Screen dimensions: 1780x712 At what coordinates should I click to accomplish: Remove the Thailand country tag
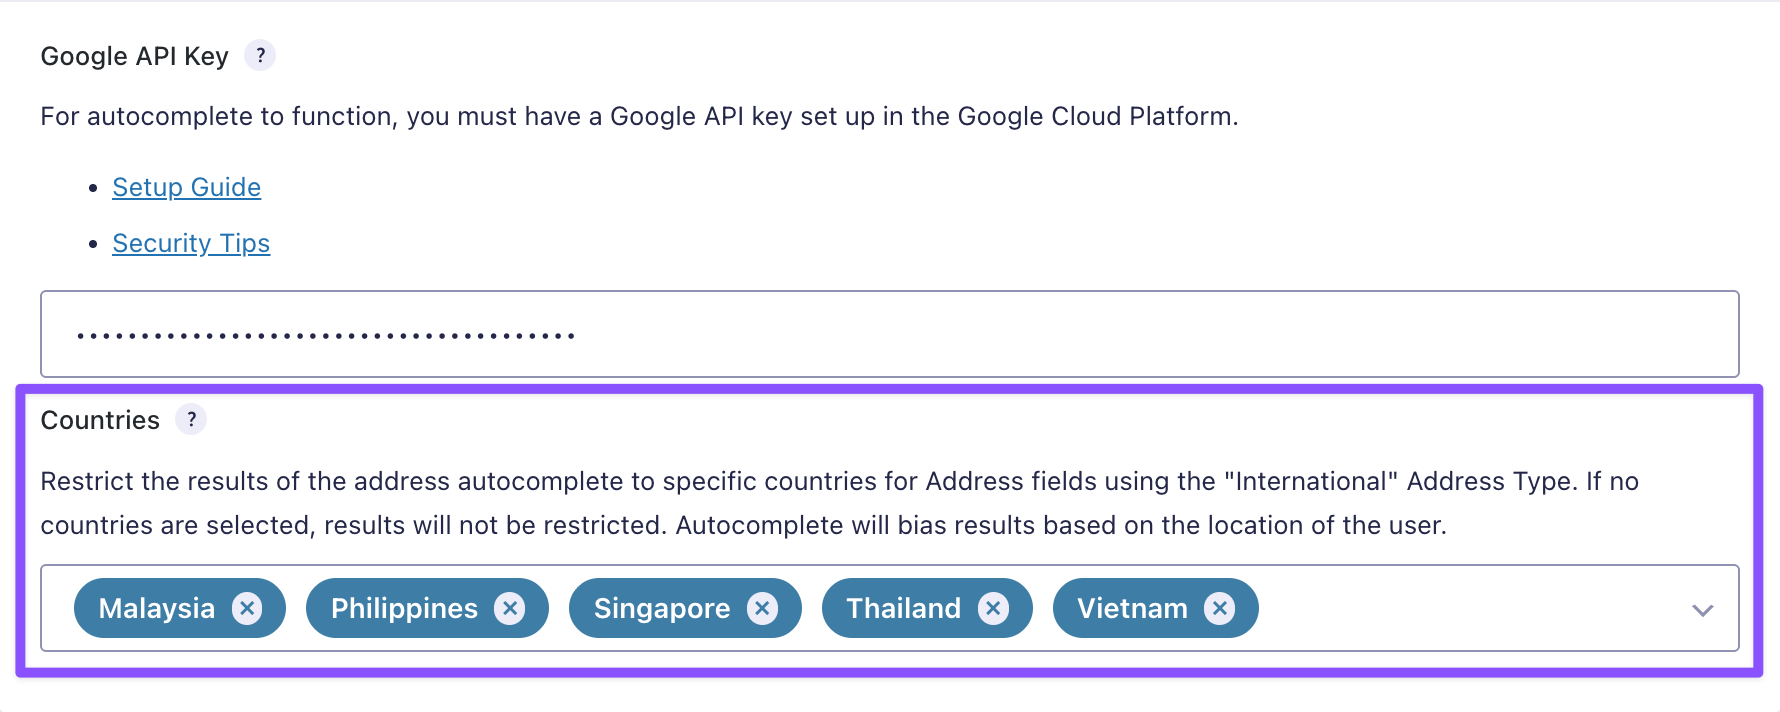pyautogui.click(x=993, y=608)
